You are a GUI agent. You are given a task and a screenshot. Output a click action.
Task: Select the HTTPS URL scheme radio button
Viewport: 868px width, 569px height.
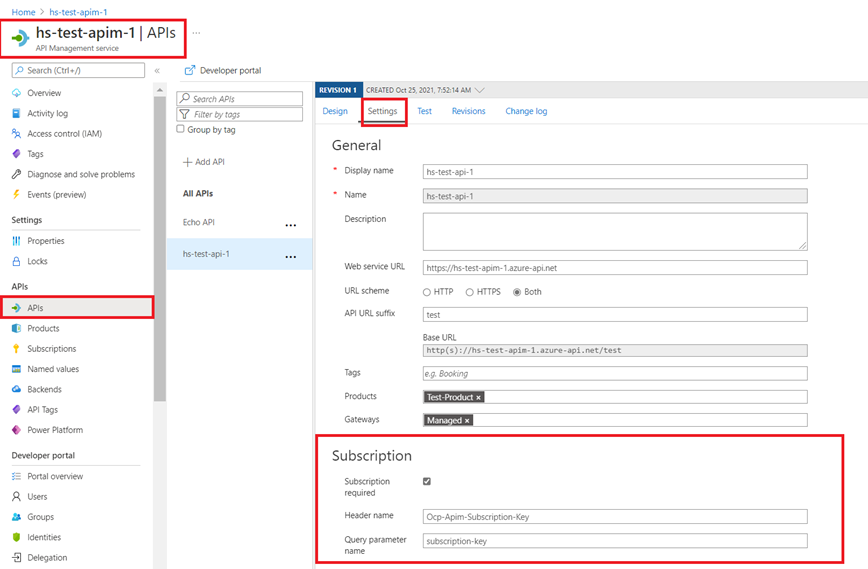[x=469, y=292]
